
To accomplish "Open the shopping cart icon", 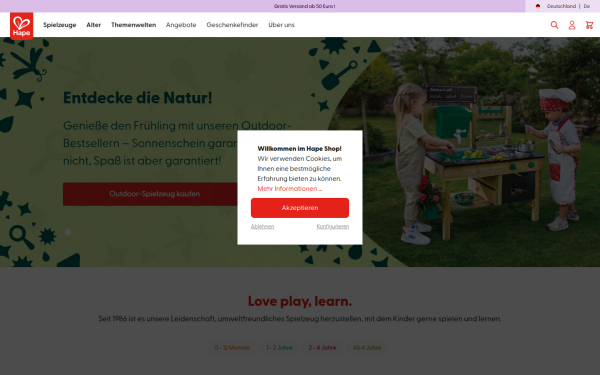I will coord(589,25).
